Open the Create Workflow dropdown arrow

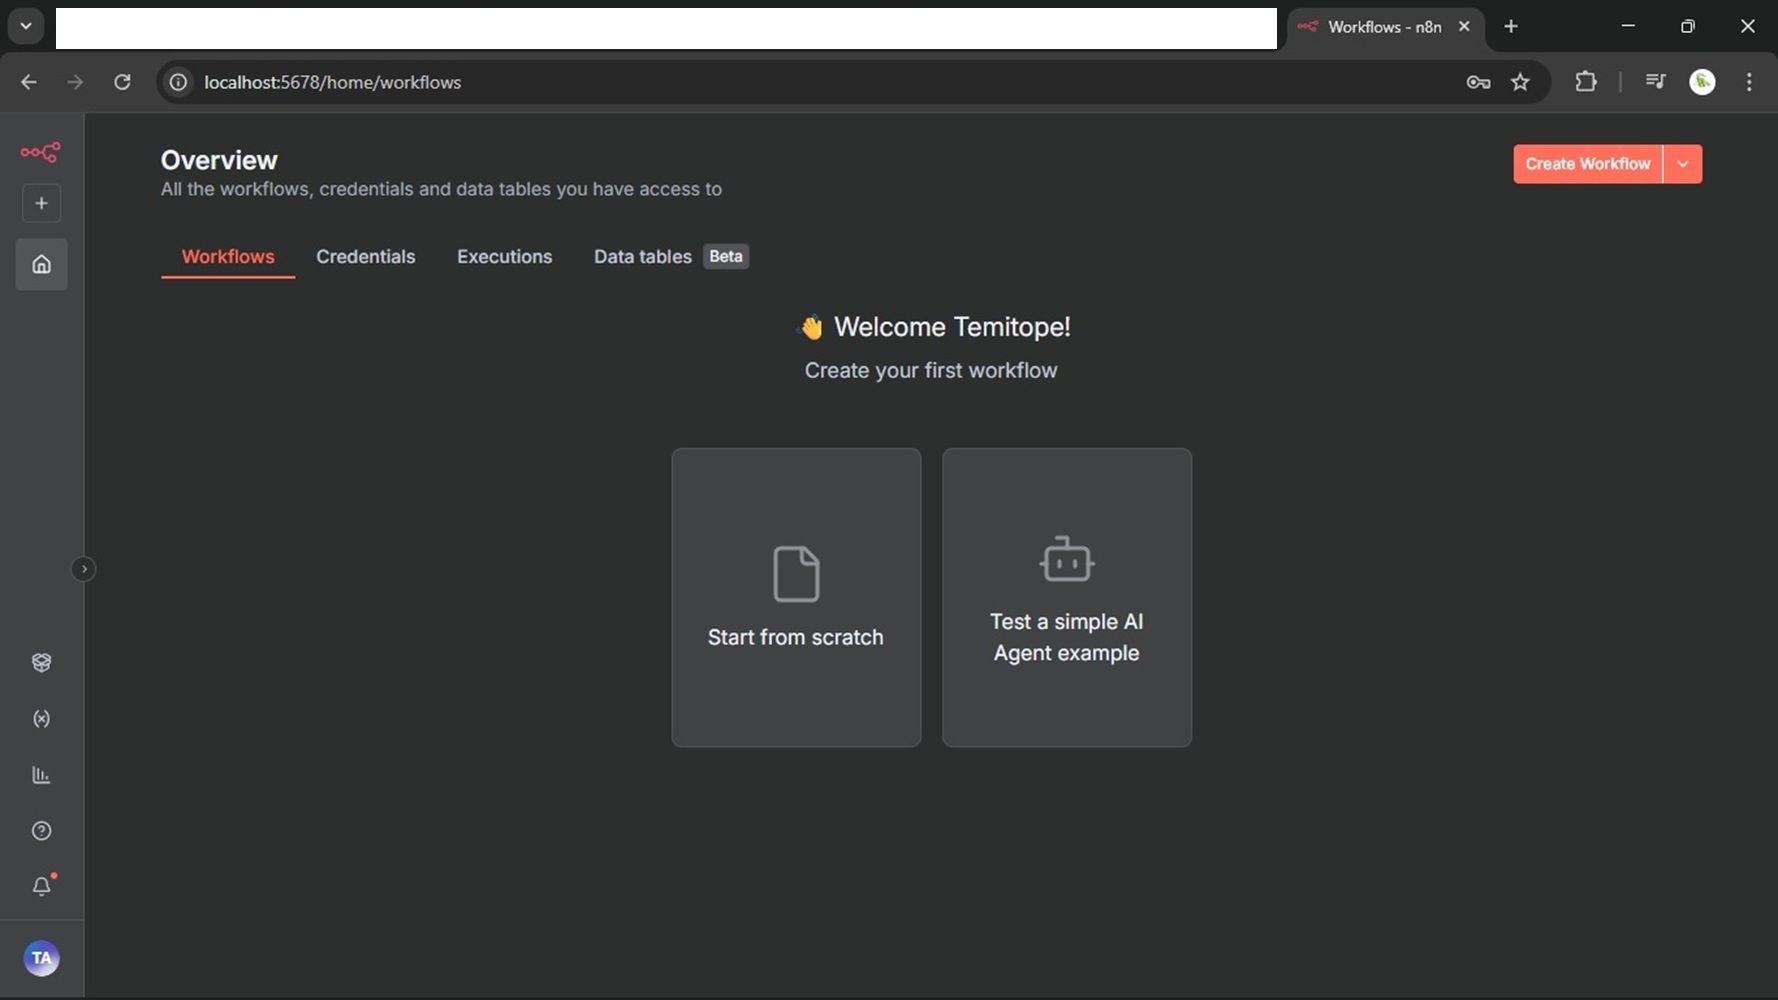pyautogui.click(x=1683, y=164)
